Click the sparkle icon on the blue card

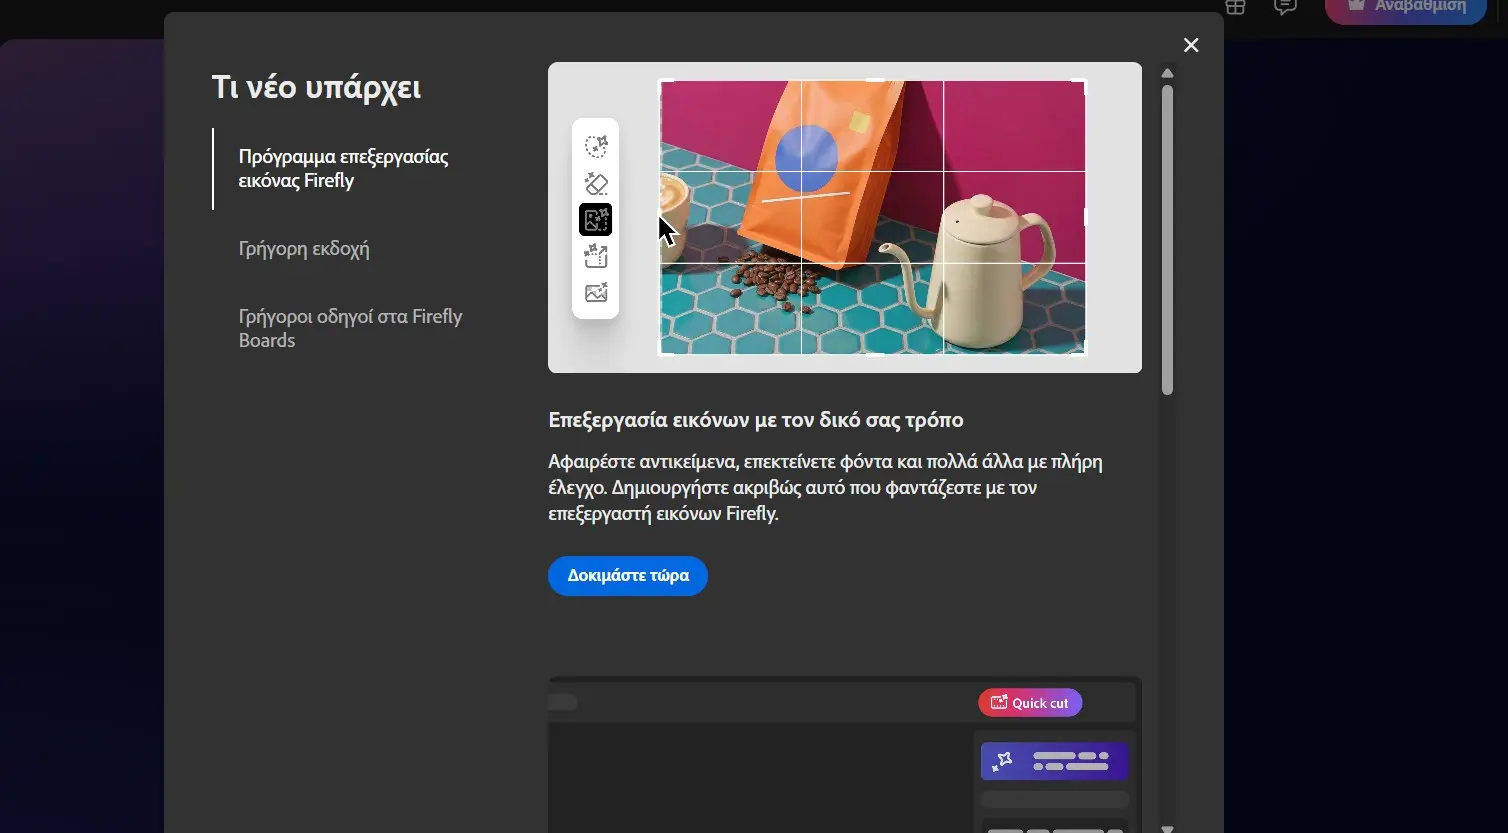point(1003,761)
